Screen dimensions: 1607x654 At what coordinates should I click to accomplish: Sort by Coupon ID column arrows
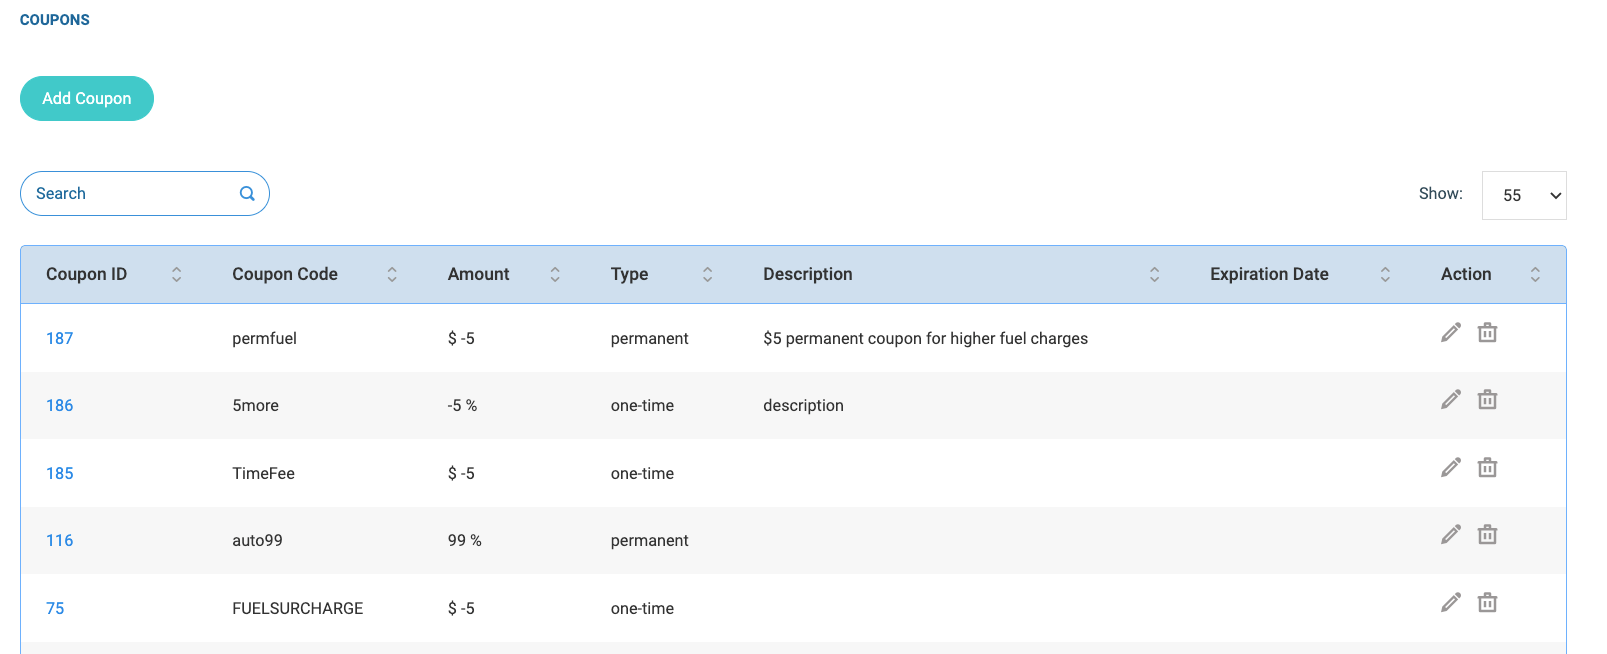(x=177, y=274)
